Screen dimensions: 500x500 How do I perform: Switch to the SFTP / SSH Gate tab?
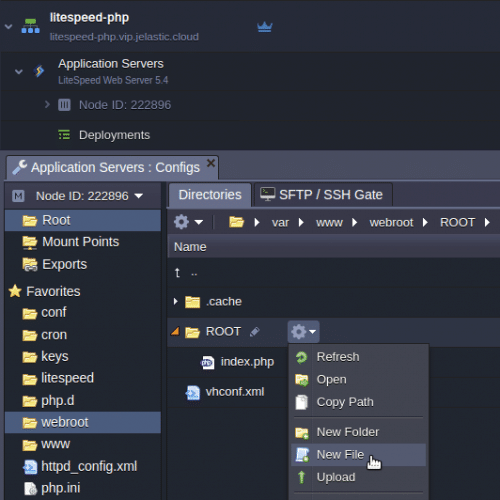click(323, 195)
